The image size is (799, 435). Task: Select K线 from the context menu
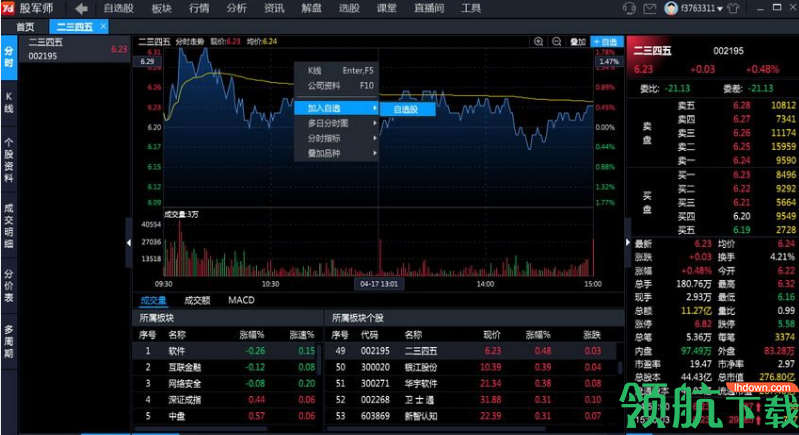[x=336, y=70]
